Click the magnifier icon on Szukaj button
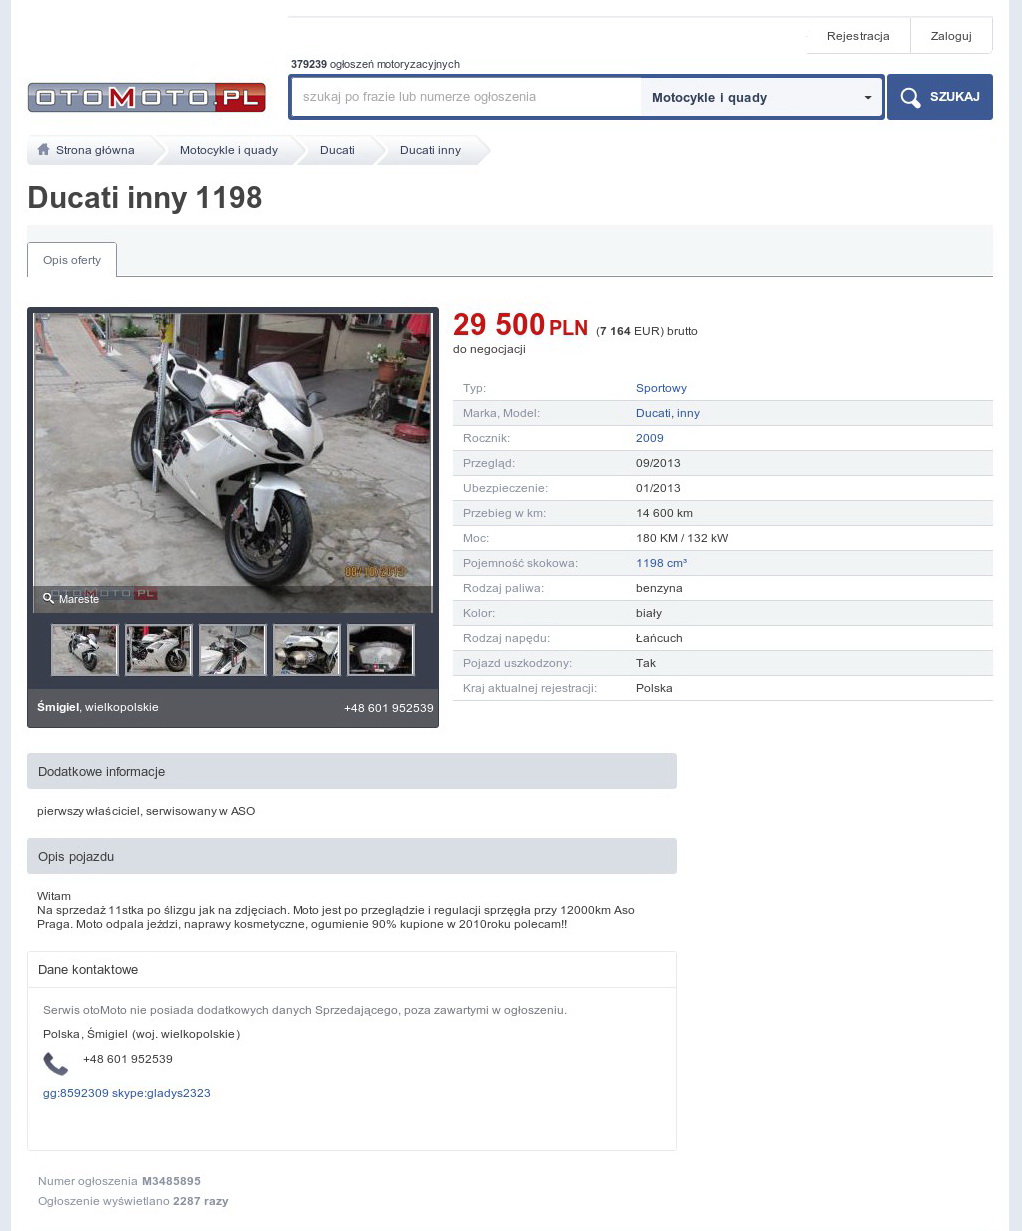The image size is (1022, 1231). 910,97
